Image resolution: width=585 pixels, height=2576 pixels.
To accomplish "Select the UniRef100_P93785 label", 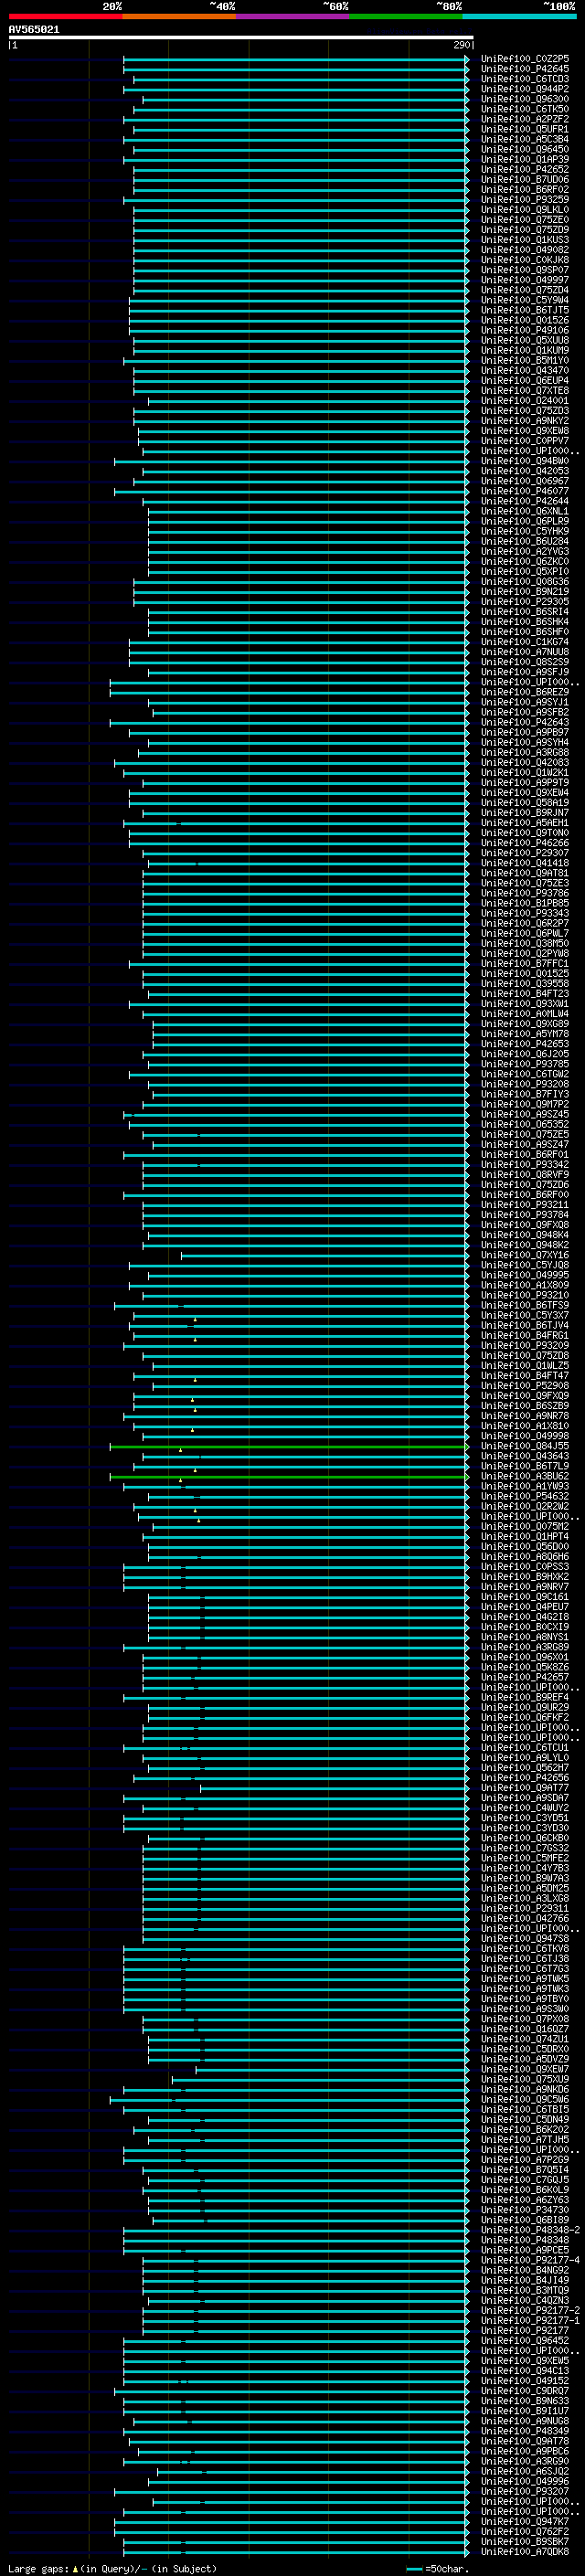I will pyautogui.click(x=525, y=1064).
